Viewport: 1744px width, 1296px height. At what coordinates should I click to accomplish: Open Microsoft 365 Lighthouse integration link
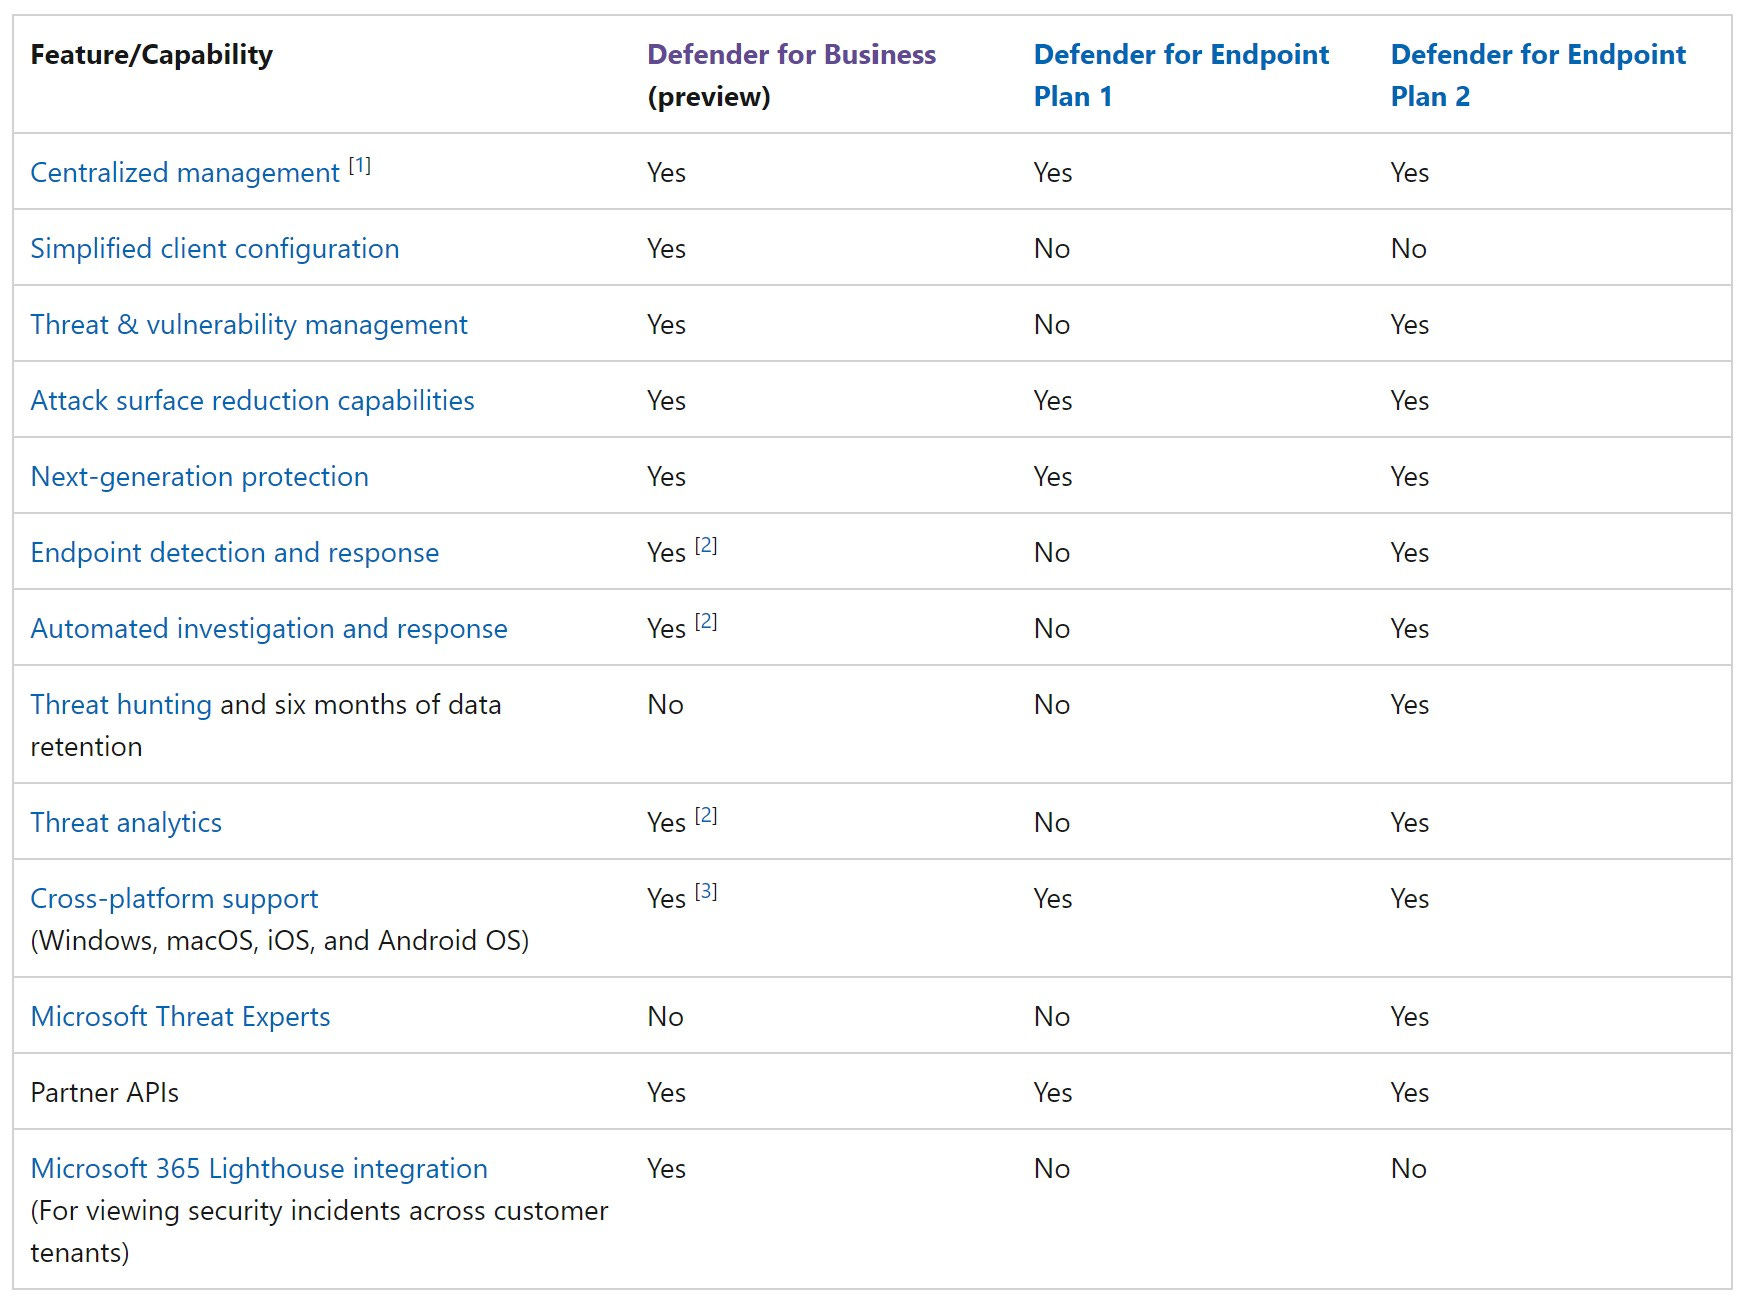[259, 1169]
